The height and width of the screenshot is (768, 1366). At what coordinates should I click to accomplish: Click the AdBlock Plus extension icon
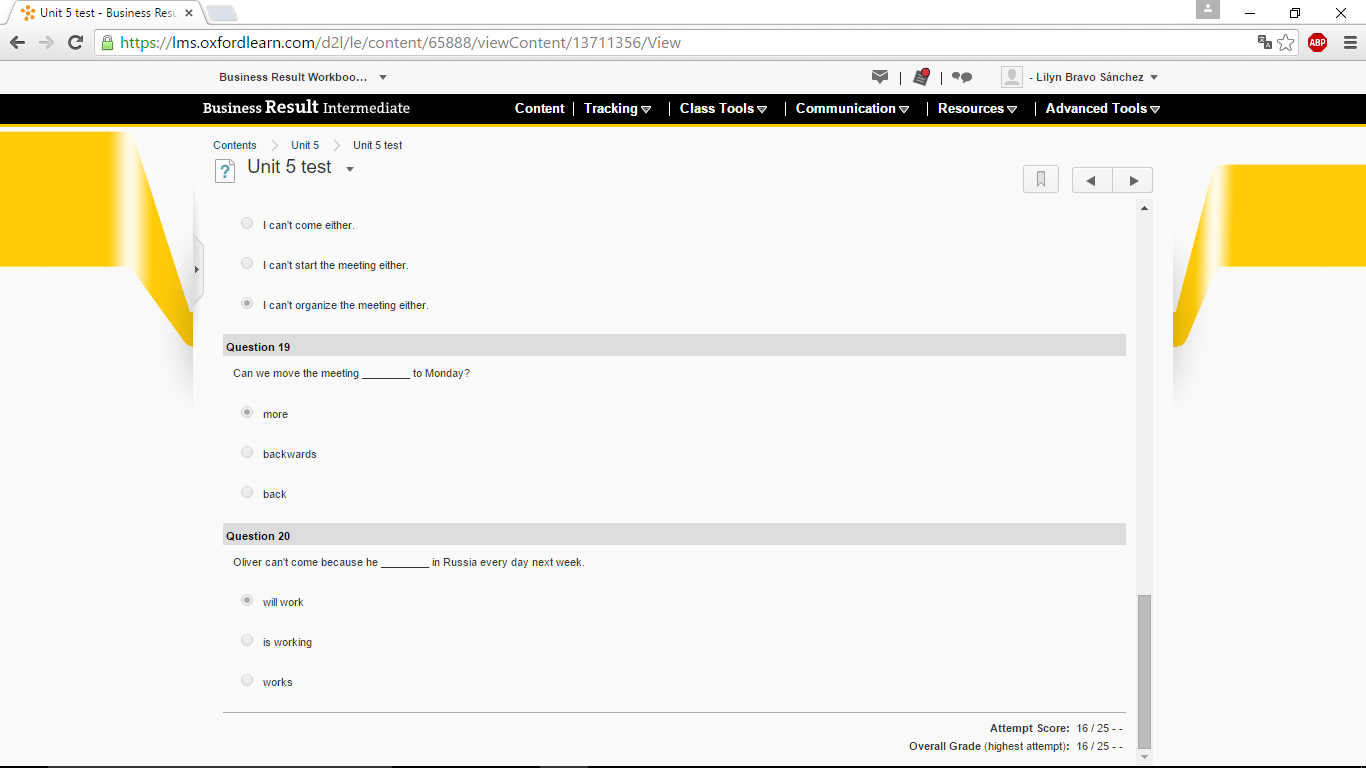click(x=1317, y=42)
